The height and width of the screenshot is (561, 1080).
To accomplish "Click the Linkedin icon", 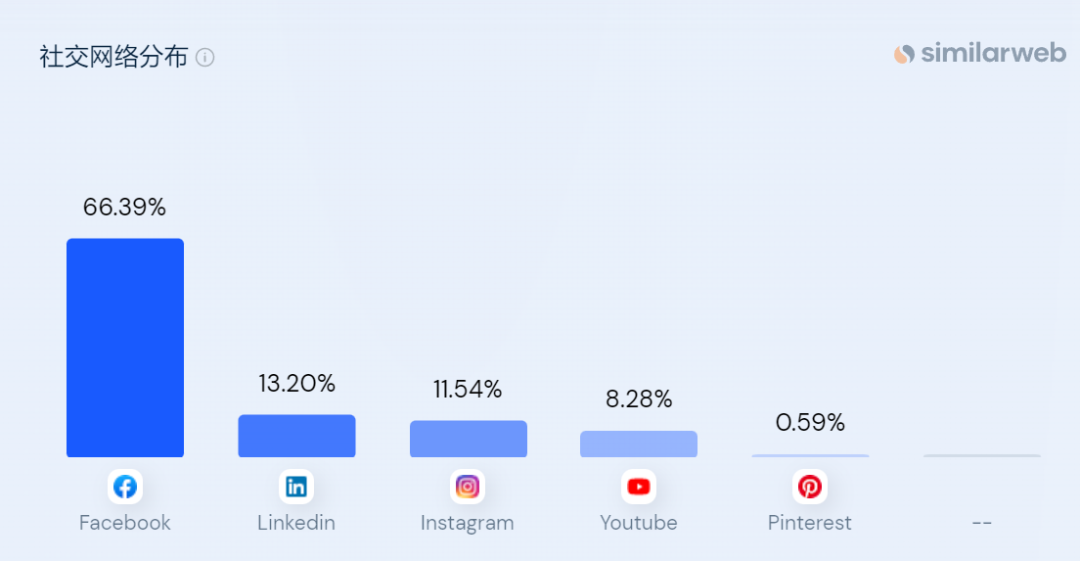I will 296,487.
